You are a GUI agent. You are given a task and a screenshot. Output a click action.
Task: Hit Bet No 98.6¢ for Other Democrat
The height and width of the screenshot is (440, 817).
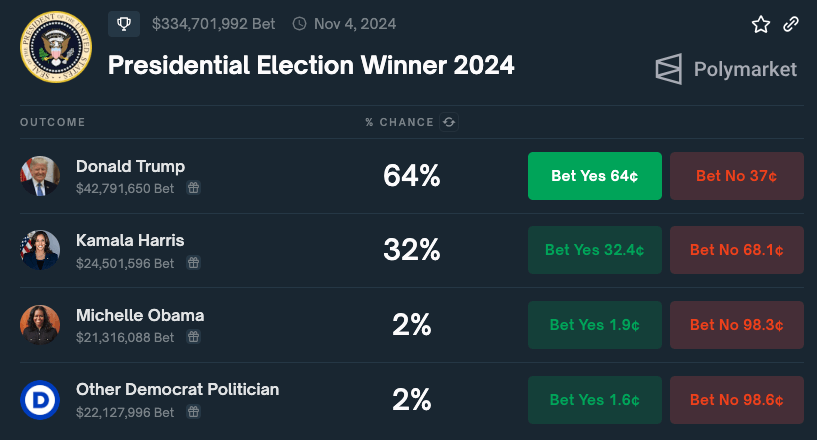click(x=737, y=400)
